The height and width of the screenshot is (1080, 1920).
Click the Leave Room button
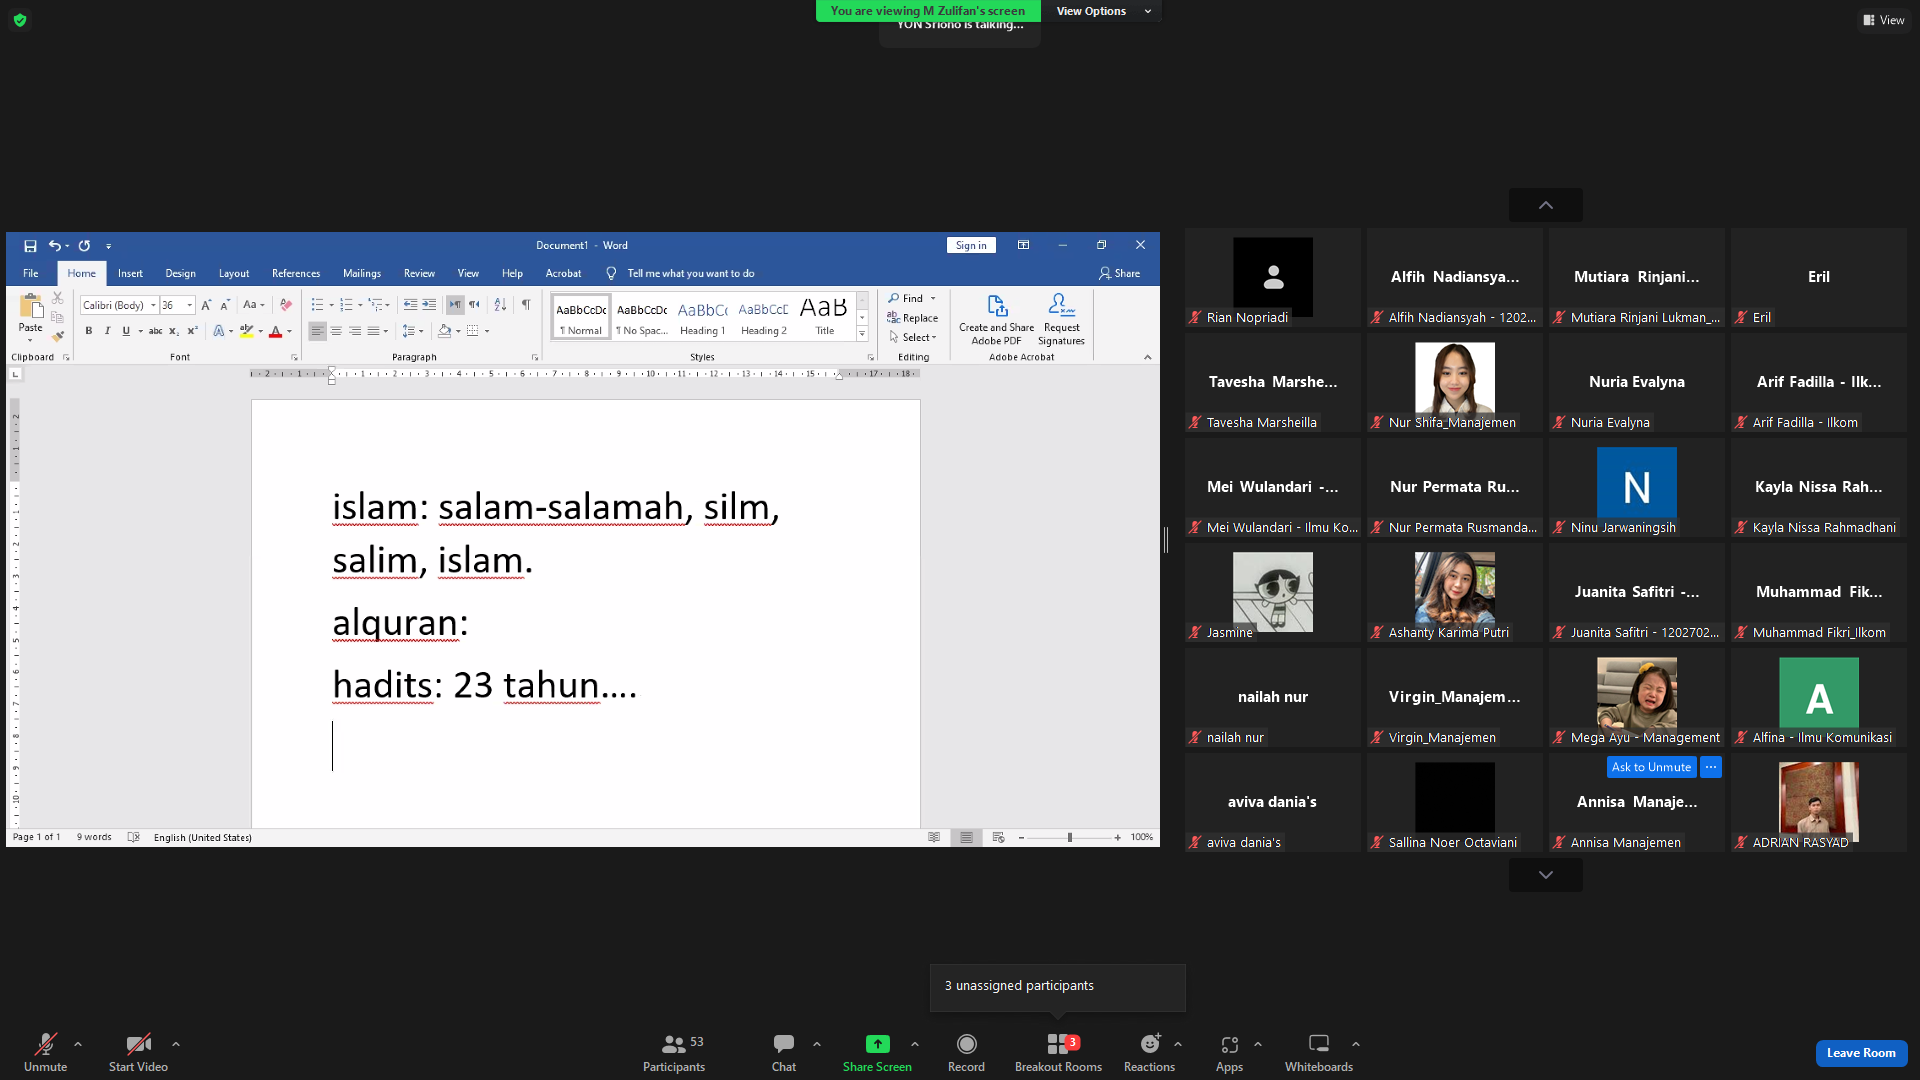point(1861,1053)
